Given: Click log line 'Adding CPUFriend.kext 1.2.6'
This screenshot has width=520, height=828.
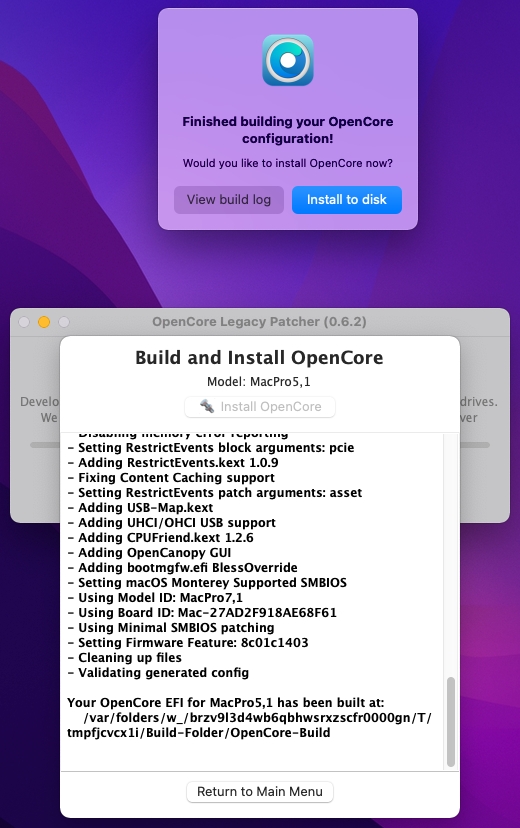Looking at the screenshot, I should coord(160,538).
